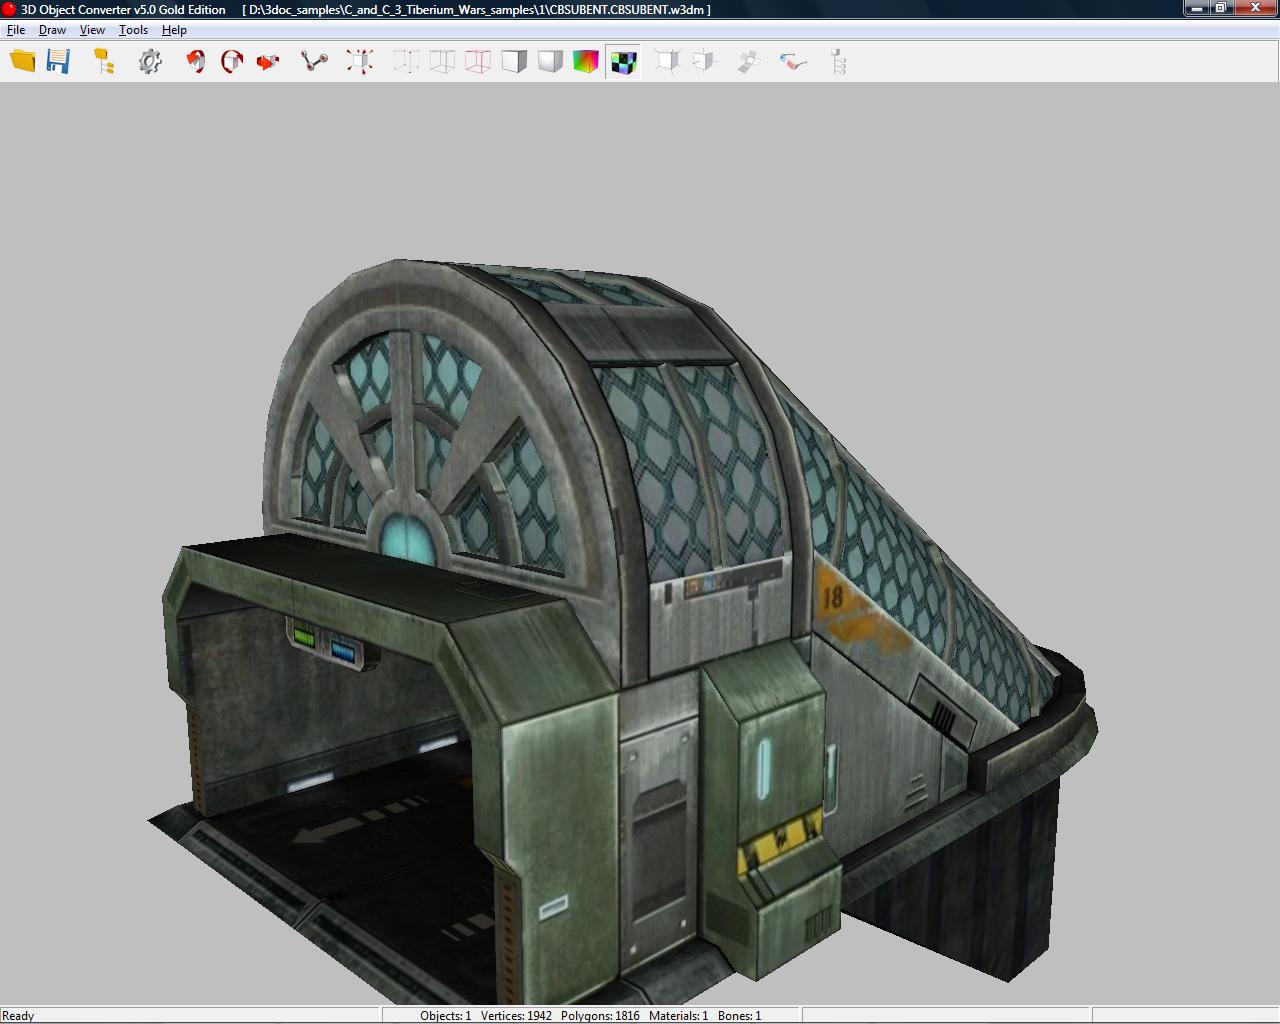The width and height of the screenshot is (1280, 1024).
Task: Open the File menu
Action: [16, 30]
